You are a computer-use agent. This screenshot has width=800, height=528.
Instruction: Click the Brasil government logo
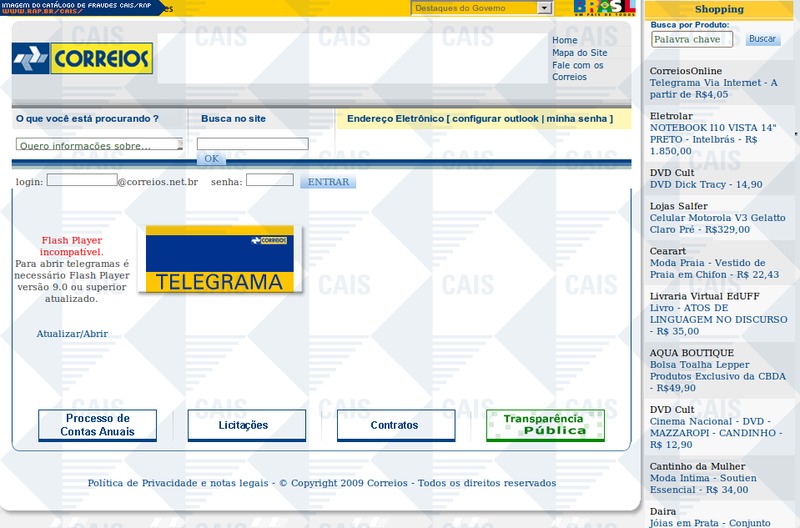pyautogui.click(x=604, y=8)
